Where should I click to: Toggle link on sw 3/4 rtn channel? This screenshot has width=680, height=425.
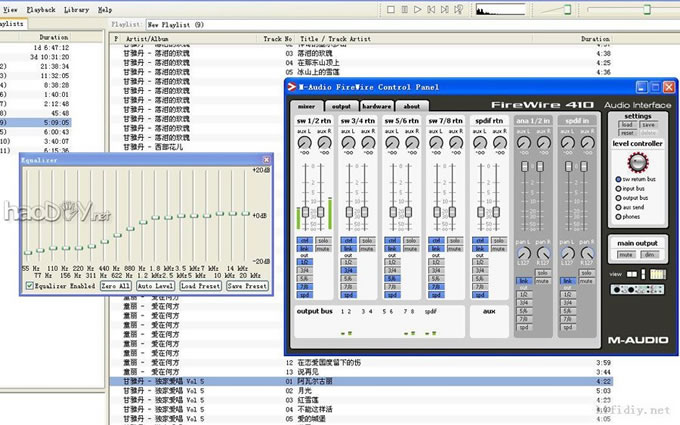347,249
